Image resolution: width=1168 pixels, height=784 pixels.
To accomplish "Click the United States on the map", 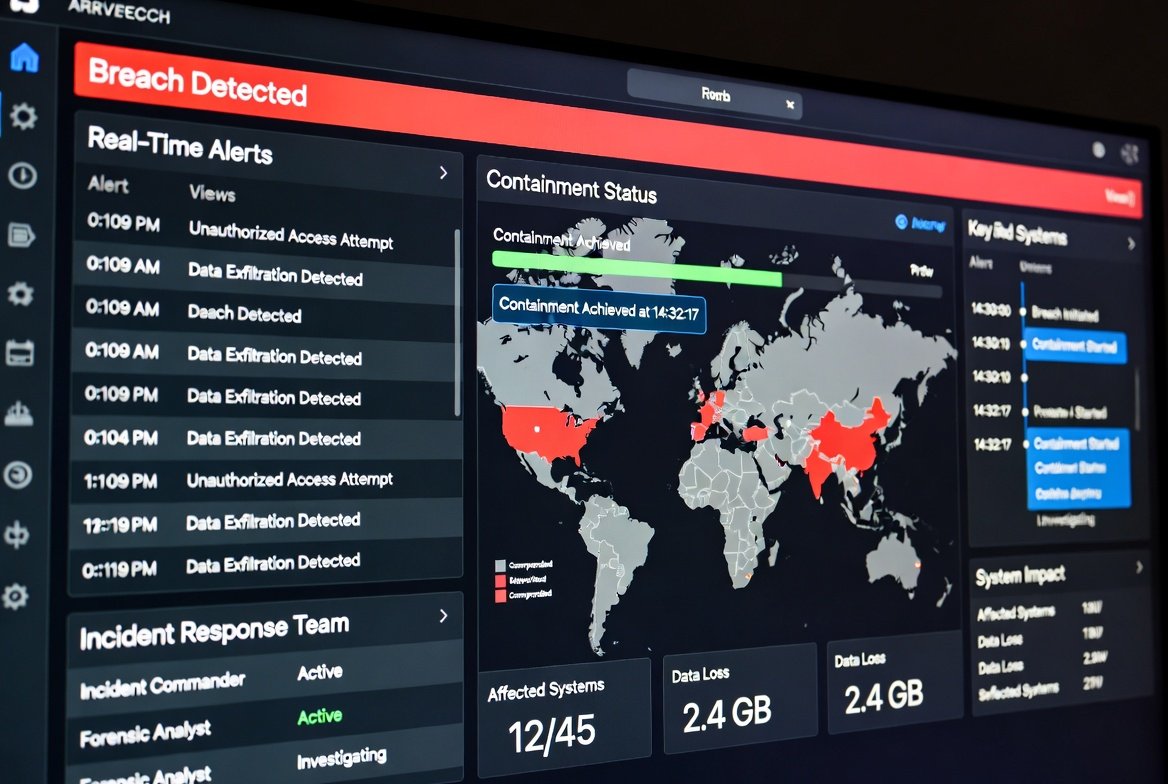I will [x=549, y=433].
